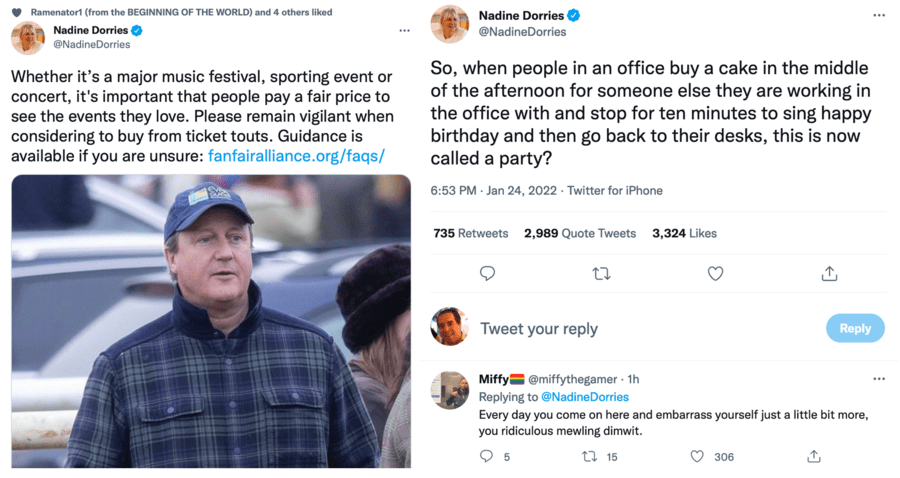The image size is (900, 478).
Task: View the 2,989 Quote Tweets
Action: [580, 233]
